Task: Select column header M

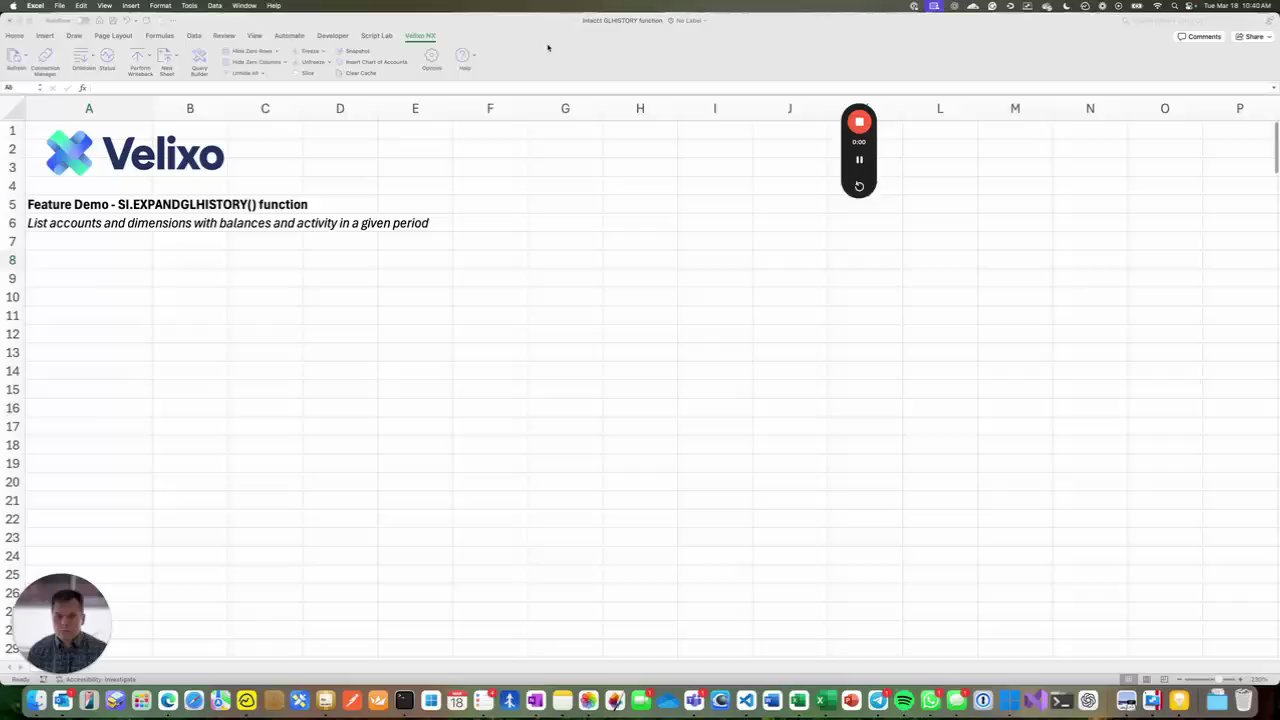Action: 1015,109
